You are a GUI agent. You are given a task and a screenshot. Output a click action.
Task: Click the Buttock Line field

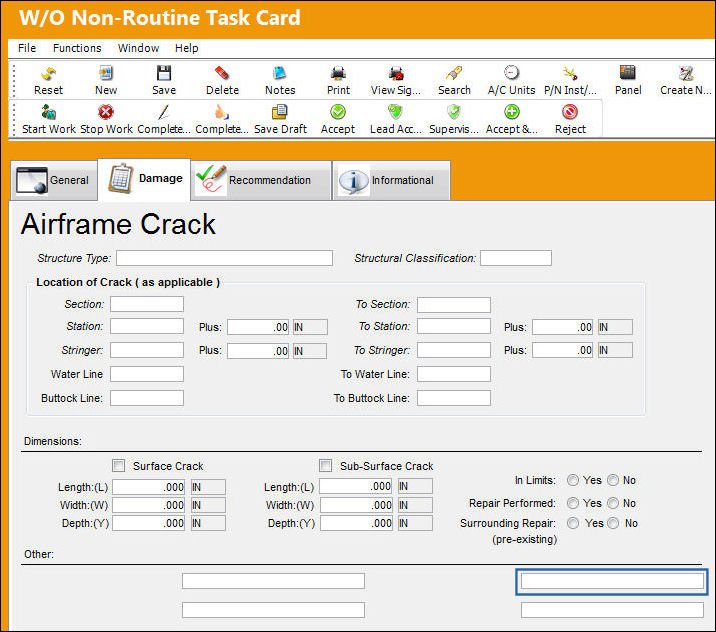[x=147, y=398]
